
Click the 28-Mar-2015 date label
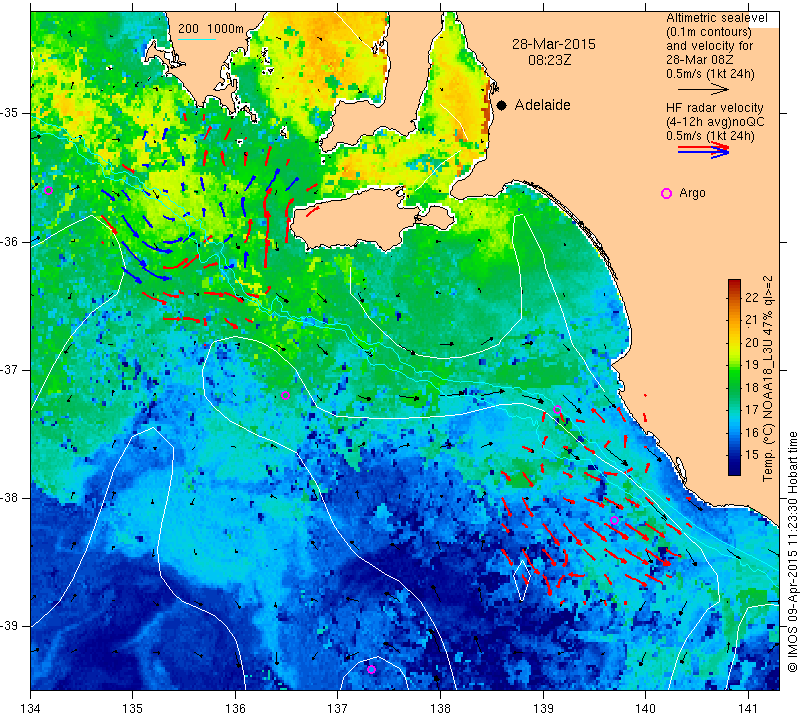pos(554,44)
